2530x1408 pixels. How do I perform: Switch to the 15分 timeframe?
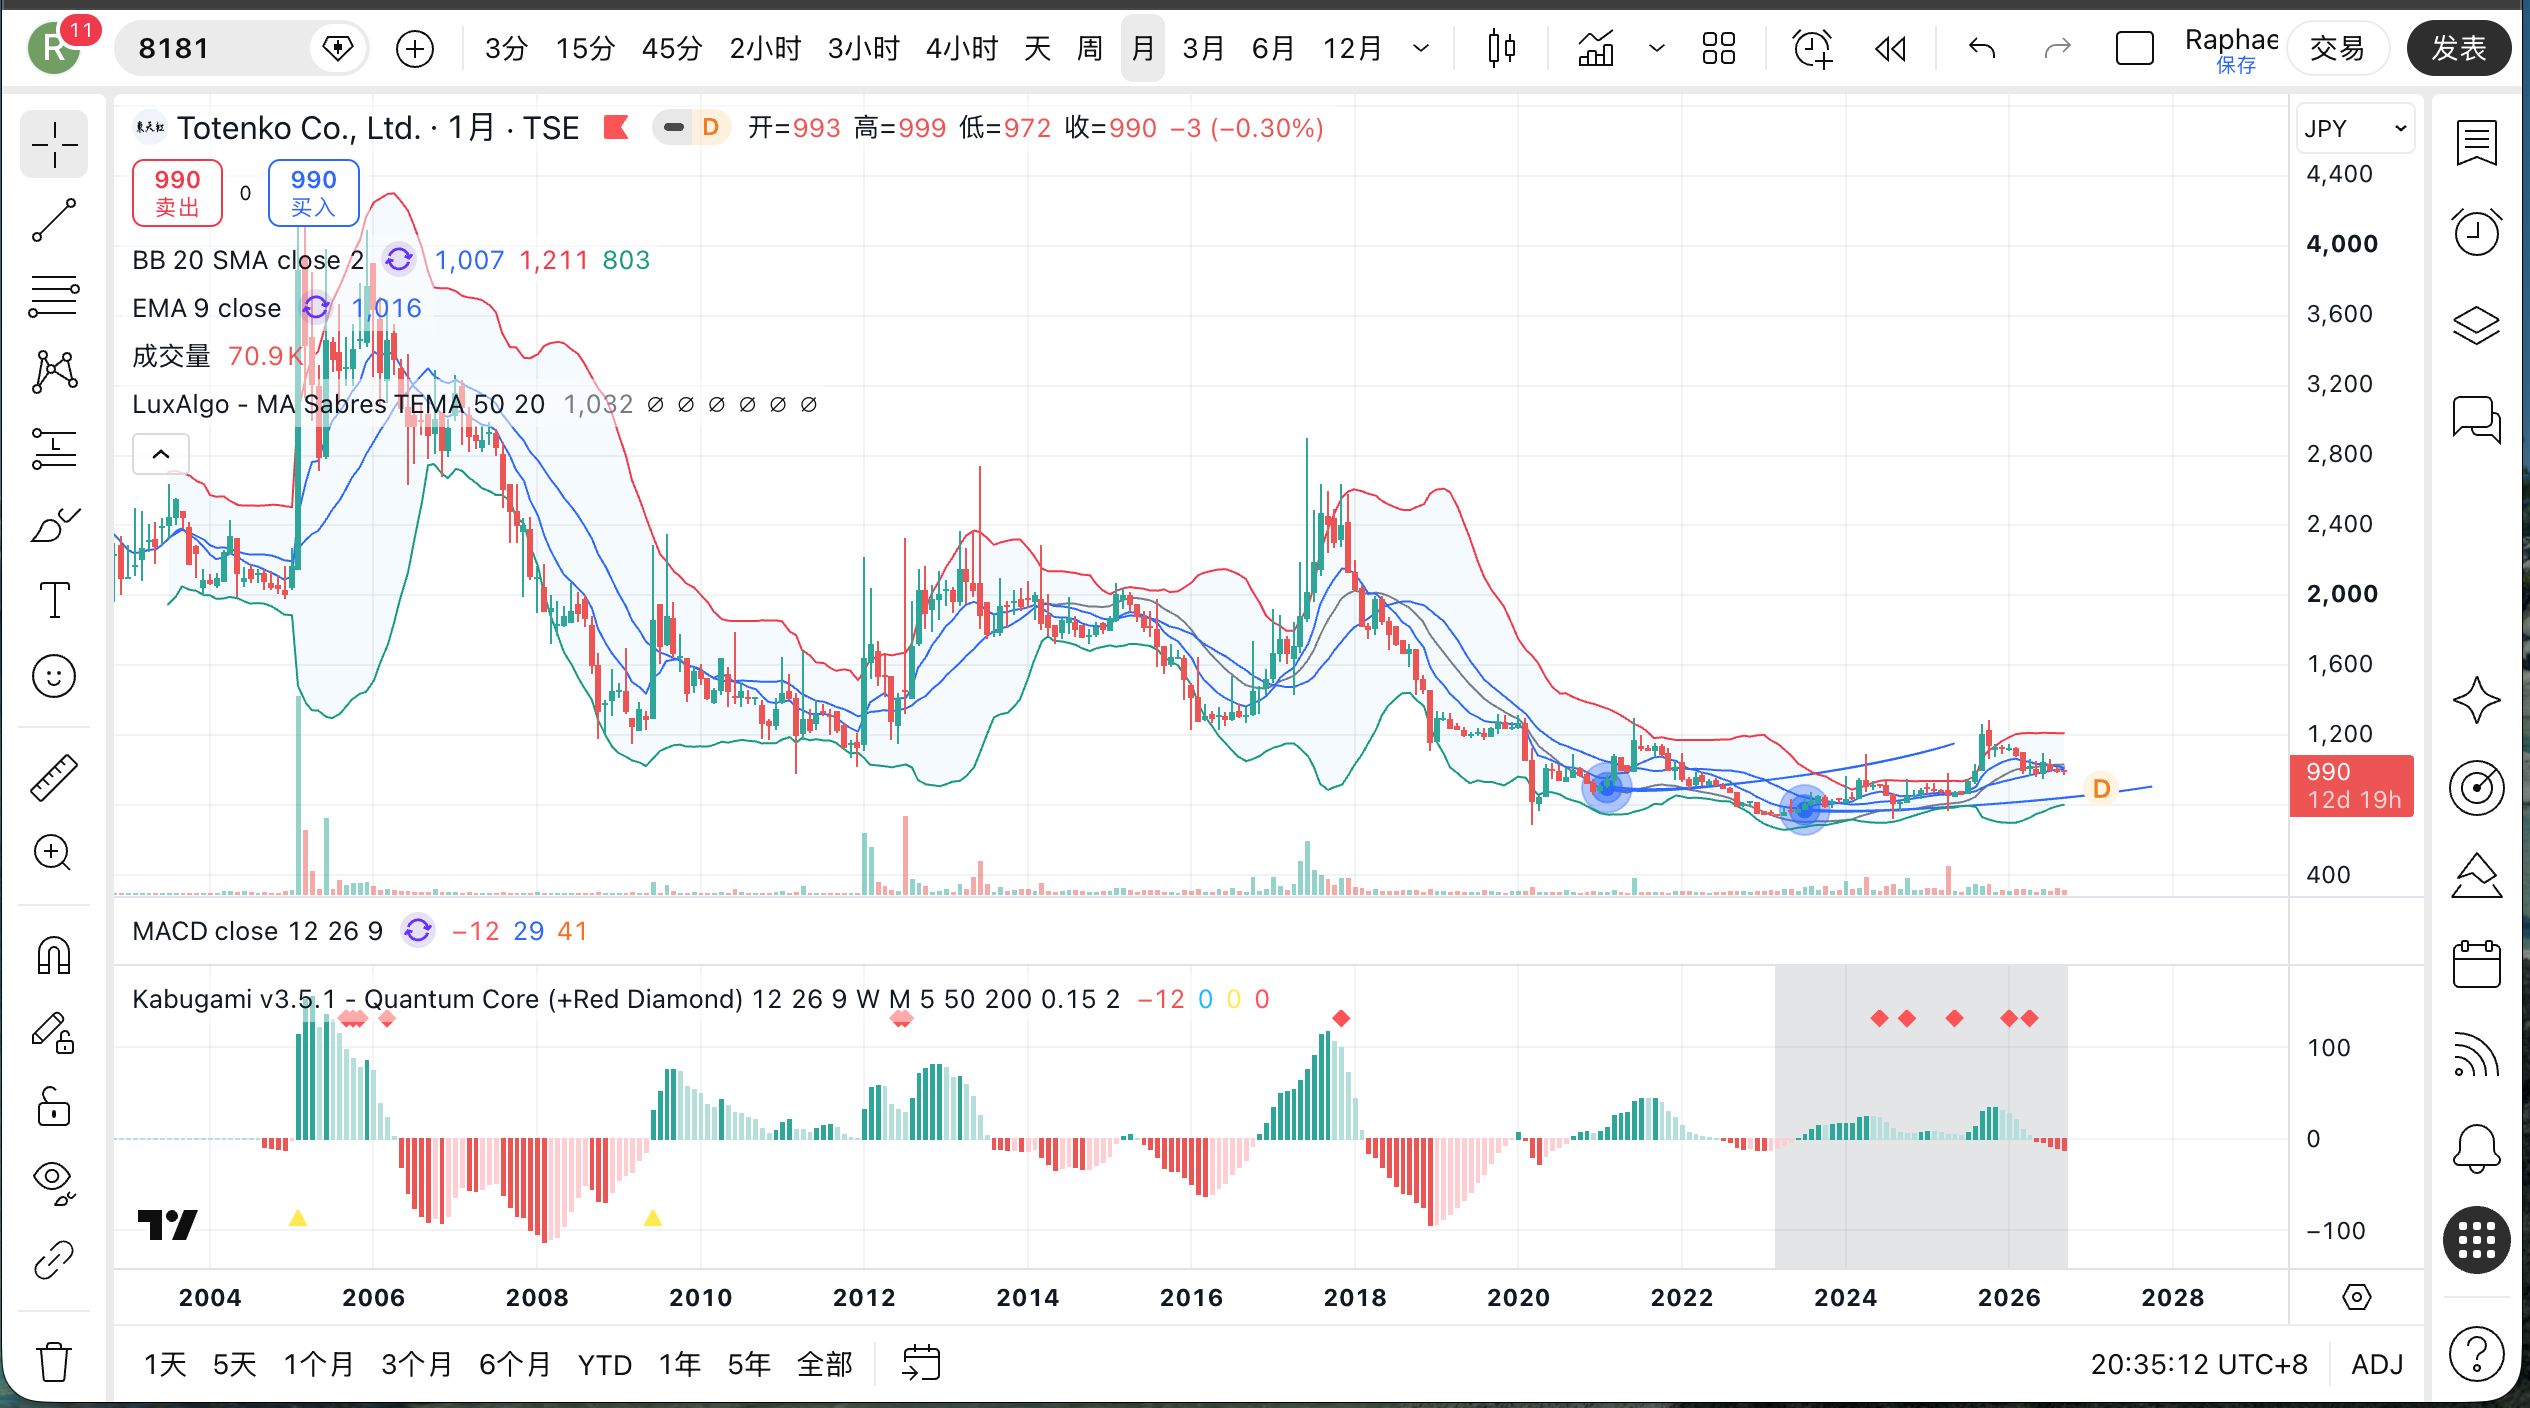(x=585, y=48)
